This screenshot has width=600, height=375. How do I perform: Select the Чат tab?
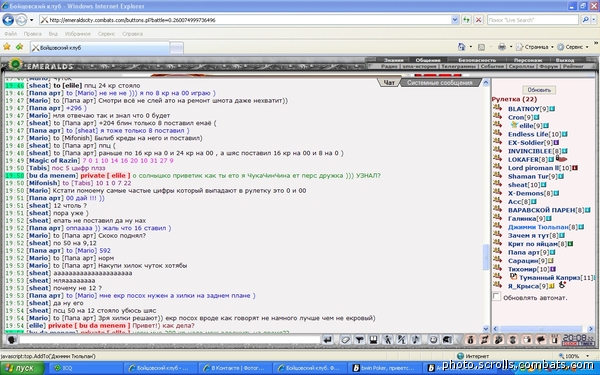[389, 83]
